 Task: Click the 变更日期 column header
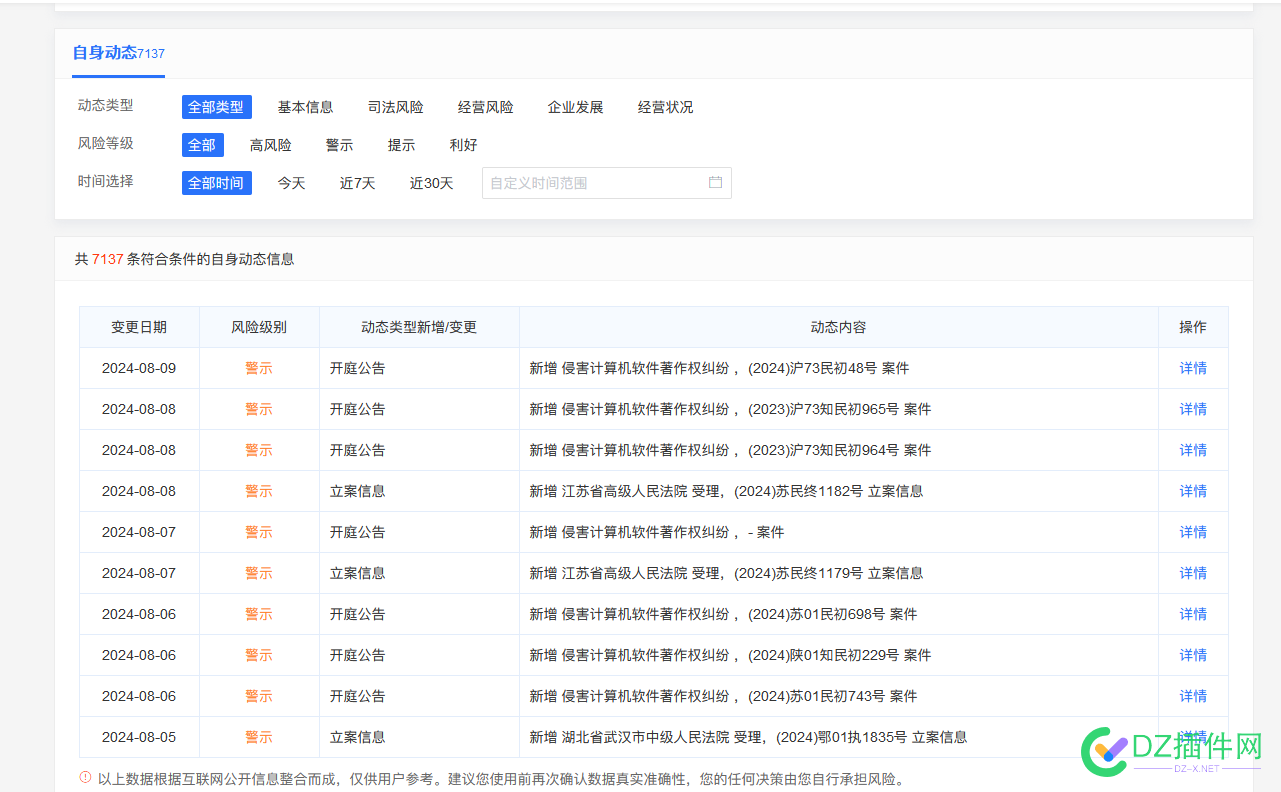[x=139, y=327]
